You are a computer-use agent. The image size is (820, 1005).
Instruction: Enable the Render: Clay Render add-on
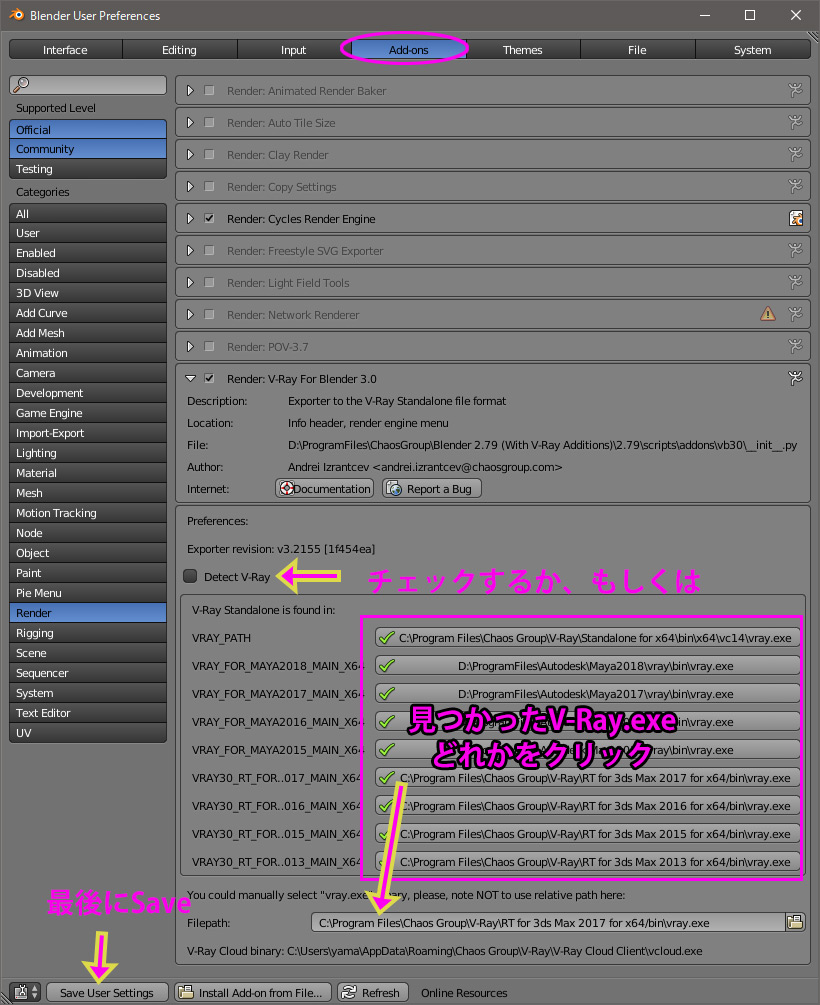209,154
